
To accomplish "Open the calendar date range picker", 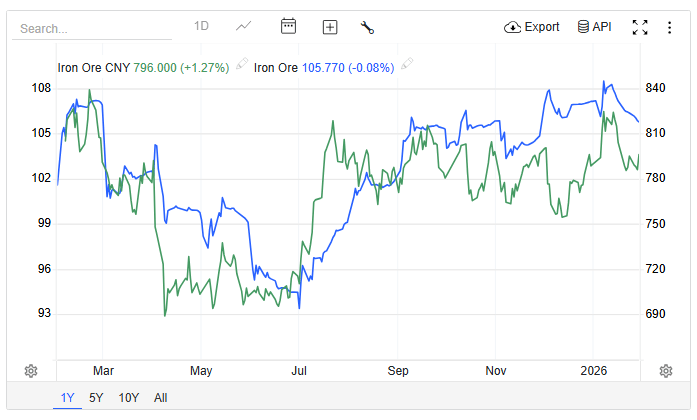I will 288,26.
